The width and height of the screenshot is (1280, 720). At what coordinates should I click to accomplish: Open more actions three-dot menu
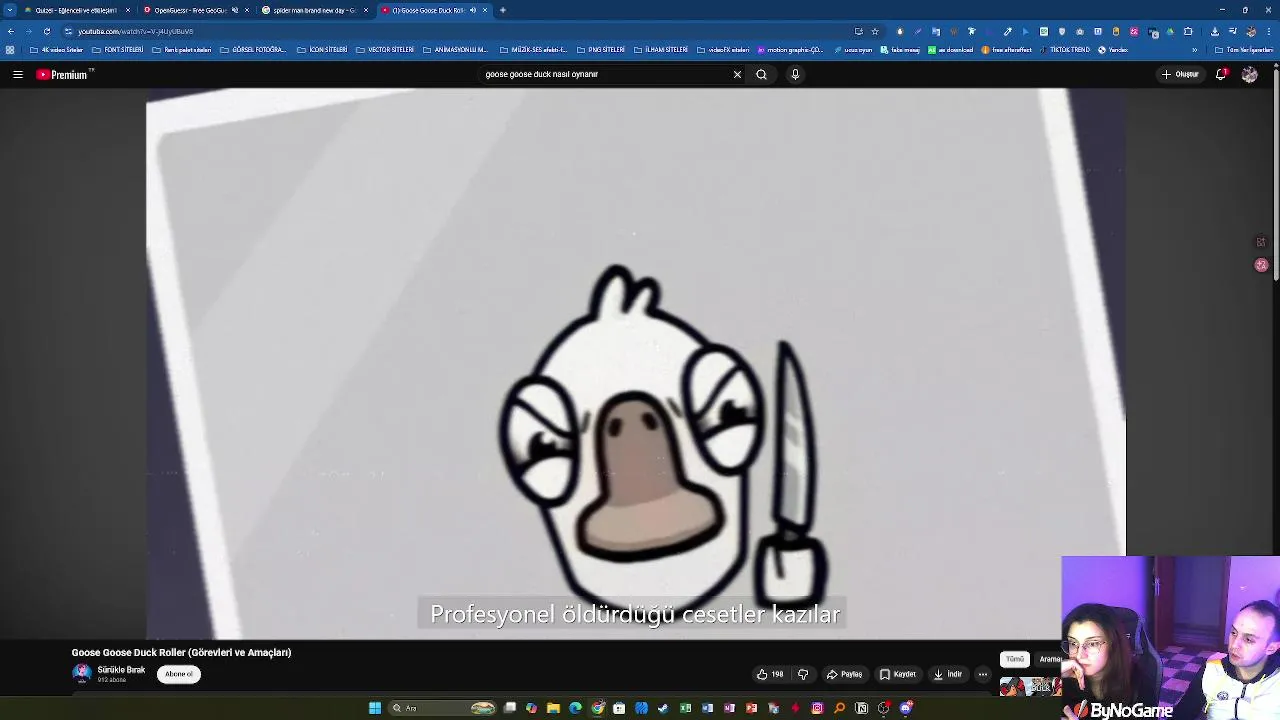click(982, 674)
